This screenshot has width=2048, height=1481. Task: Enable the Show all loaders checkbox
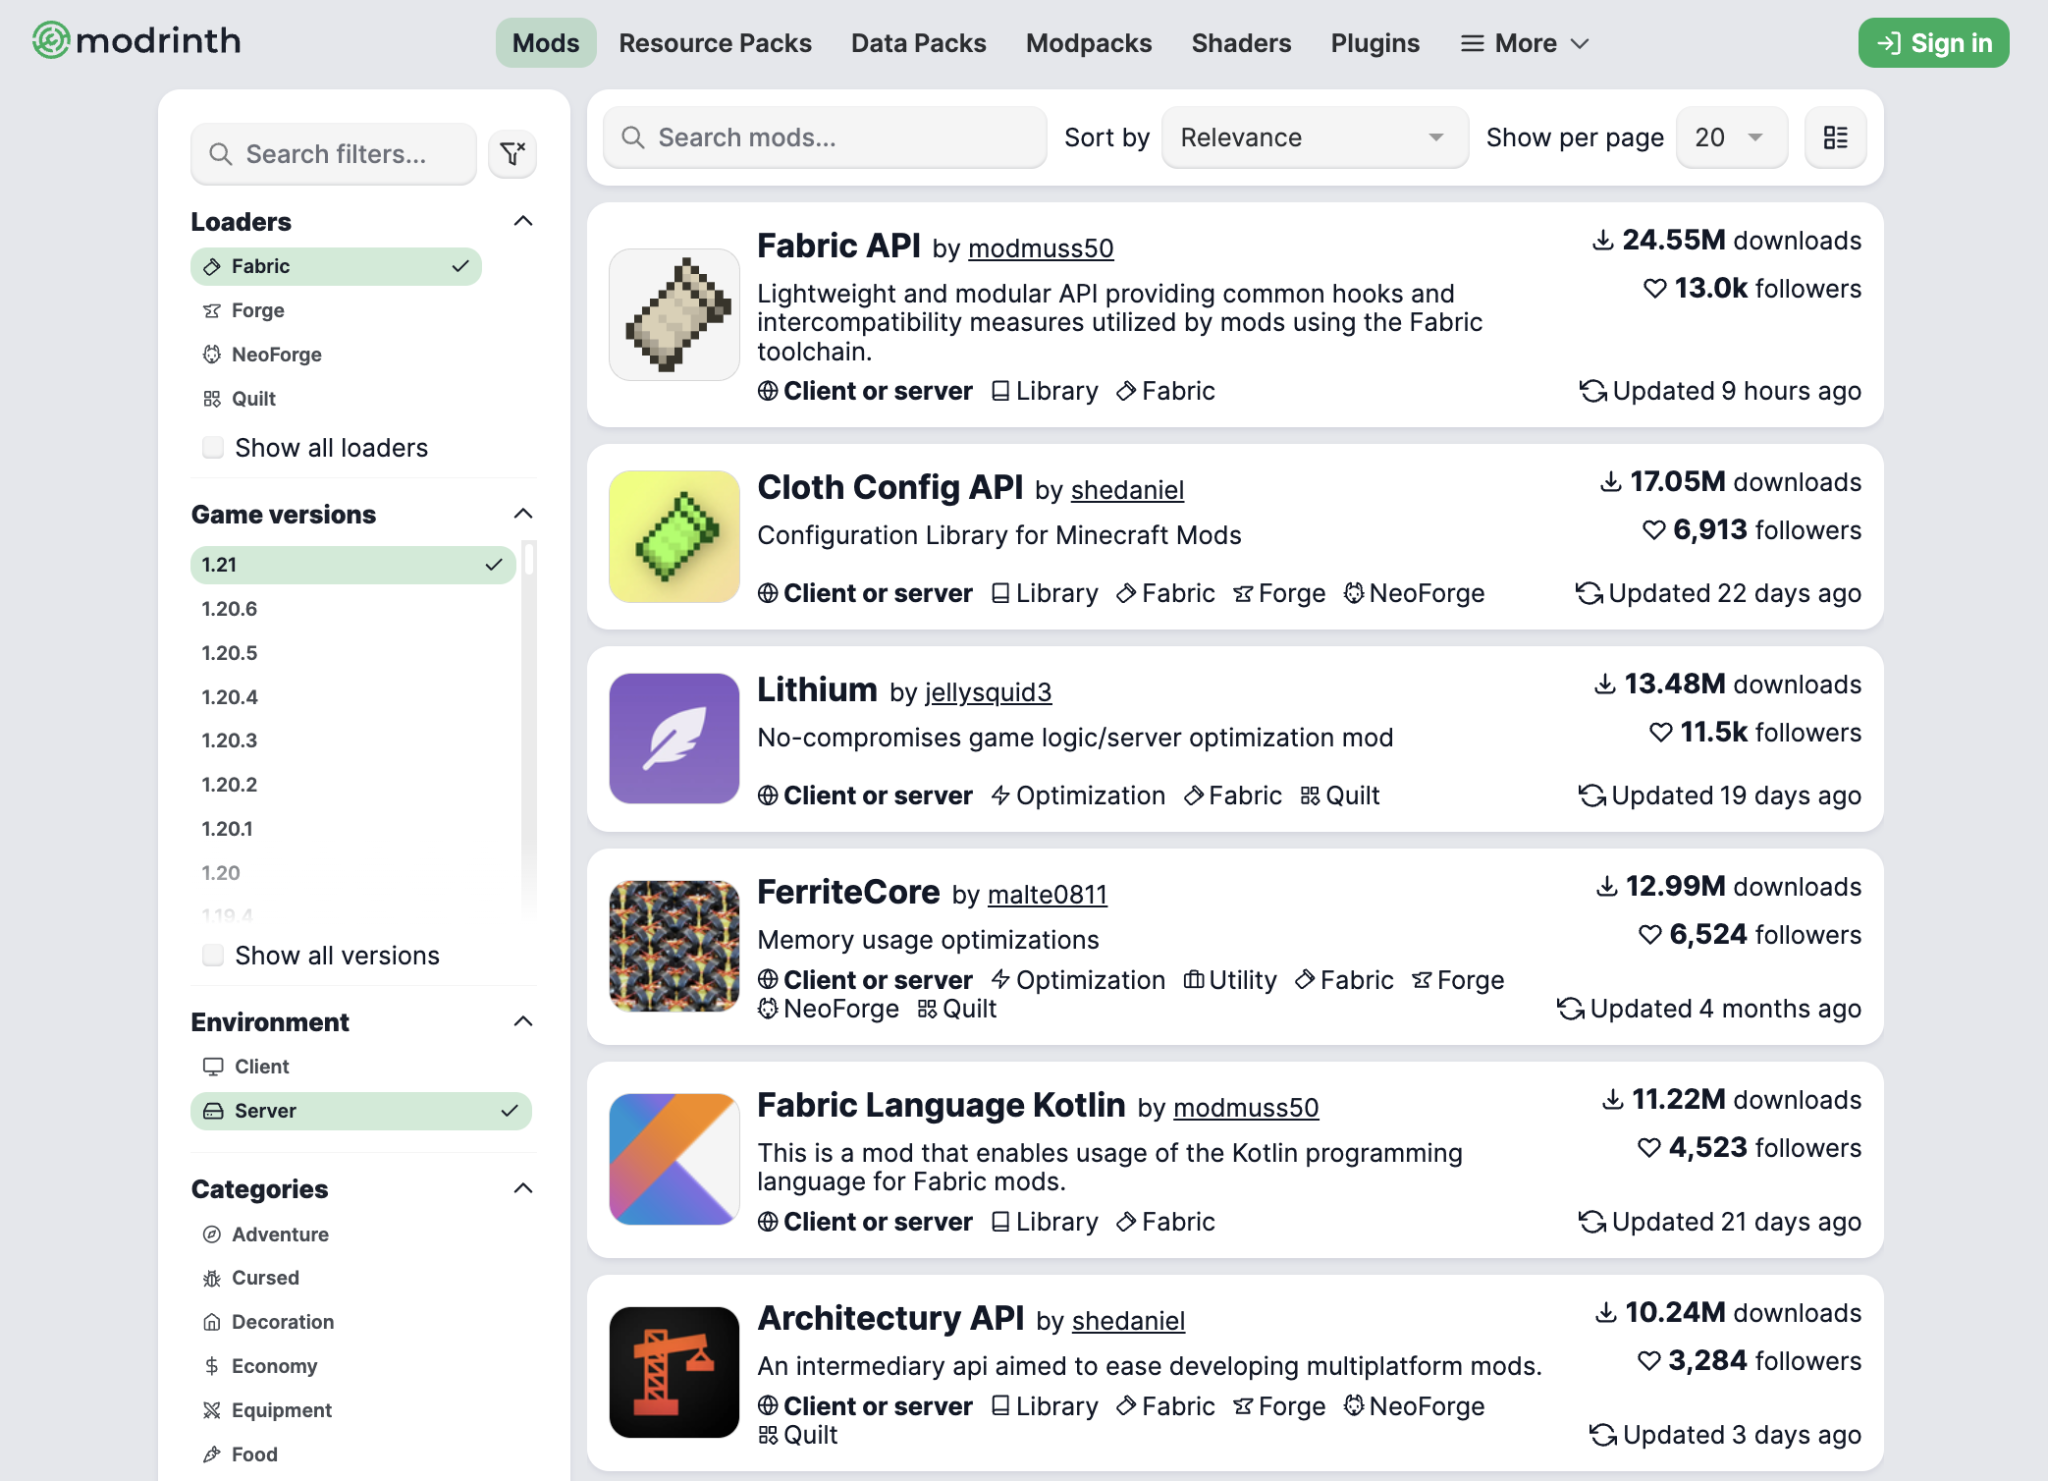click(213, 447)
